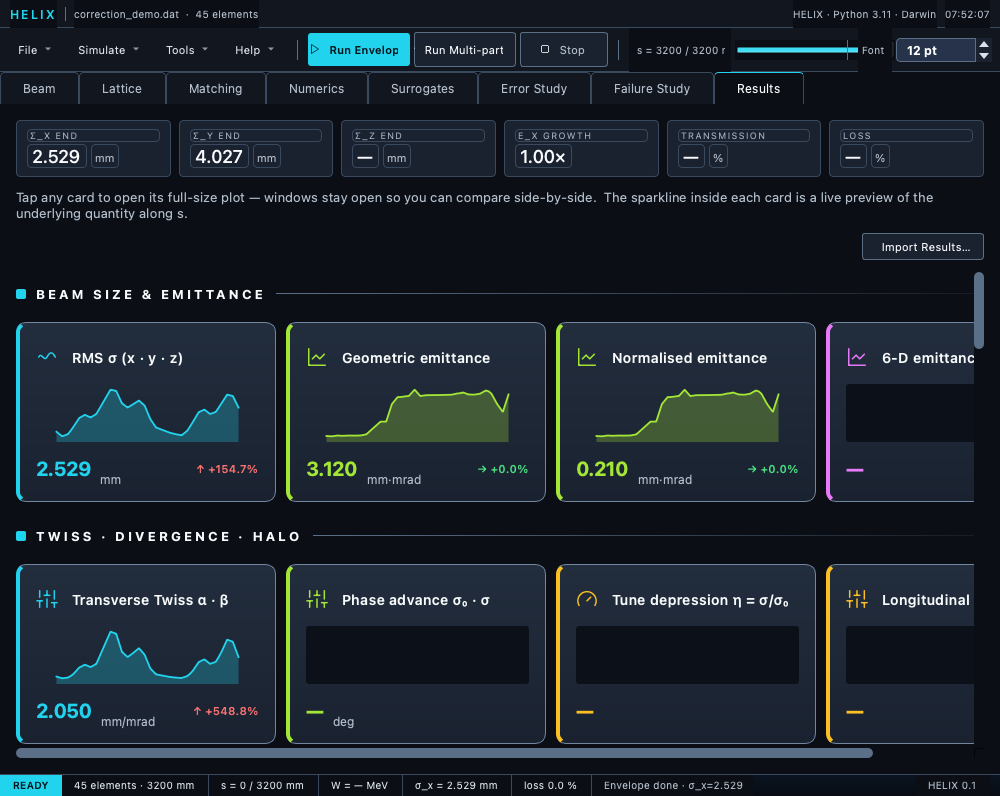The height and width of the screenshot is (796, 1000).
Task: Increase font size with the stepper up arrow
Action: (984, 45)
